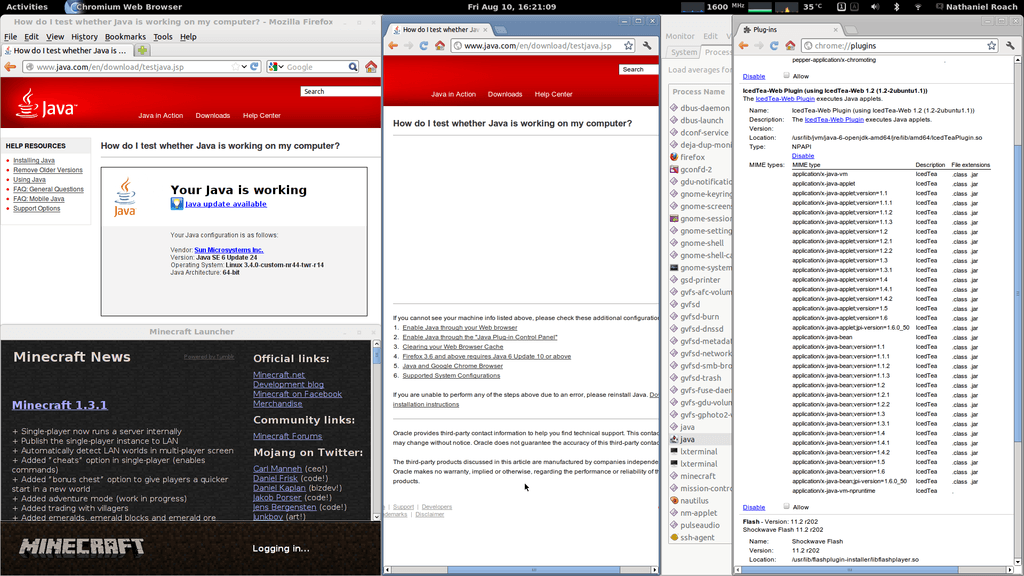Click the Firefox back arrow button
Screen dimensions: 1024x576
10,67
